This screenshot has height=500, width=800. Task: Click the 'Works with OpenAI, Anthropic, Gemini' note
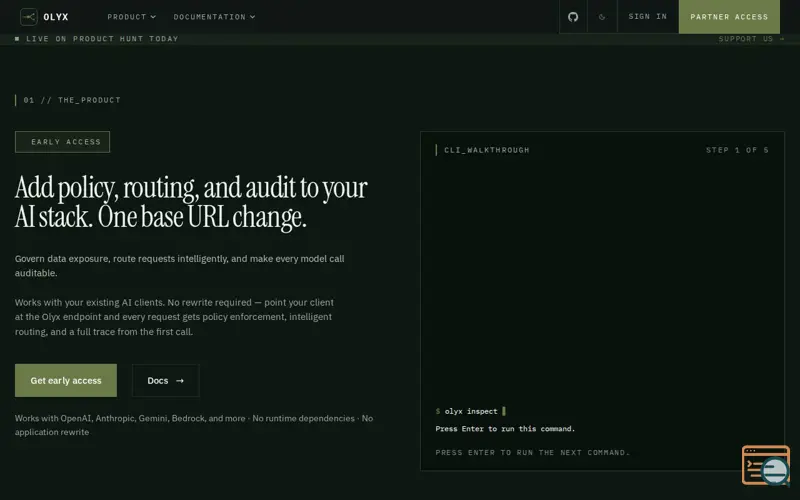[194, 425]
